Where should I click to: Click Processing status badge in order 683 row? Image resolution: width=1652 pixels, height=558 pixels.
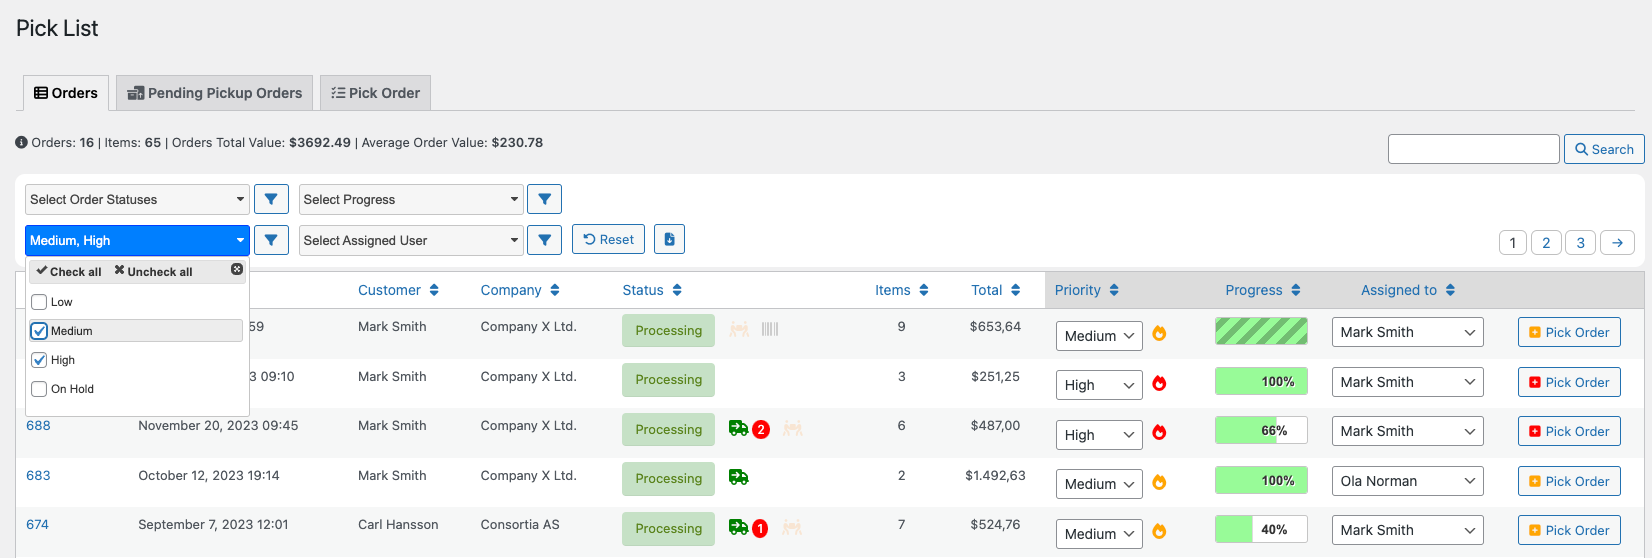[668, 478]
